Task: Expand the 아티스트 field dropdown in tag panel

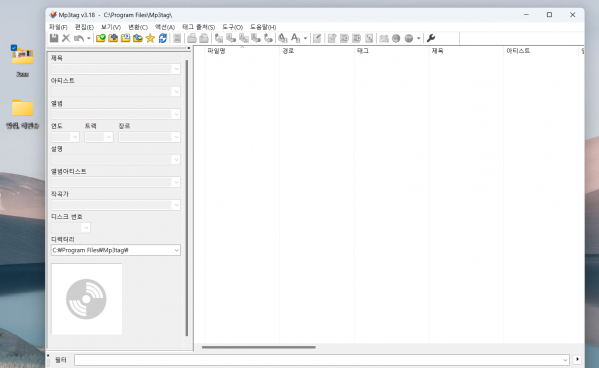Action: (x=176, y=92)
